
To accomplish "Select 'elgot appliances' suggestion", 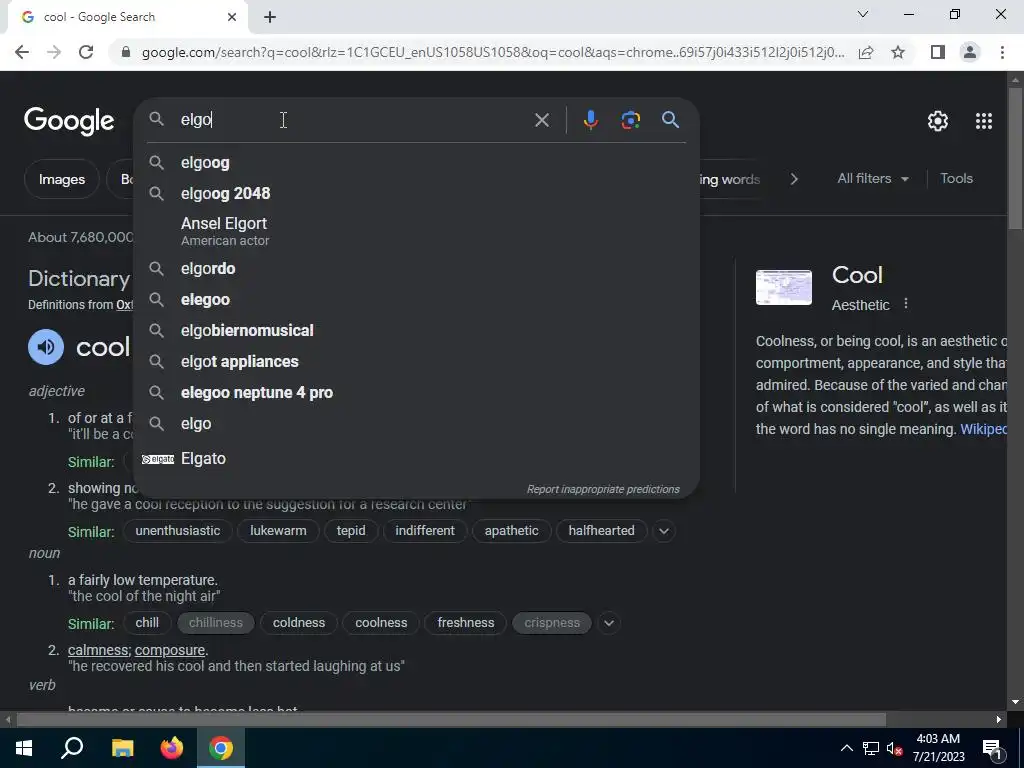I will click(417, 362).
